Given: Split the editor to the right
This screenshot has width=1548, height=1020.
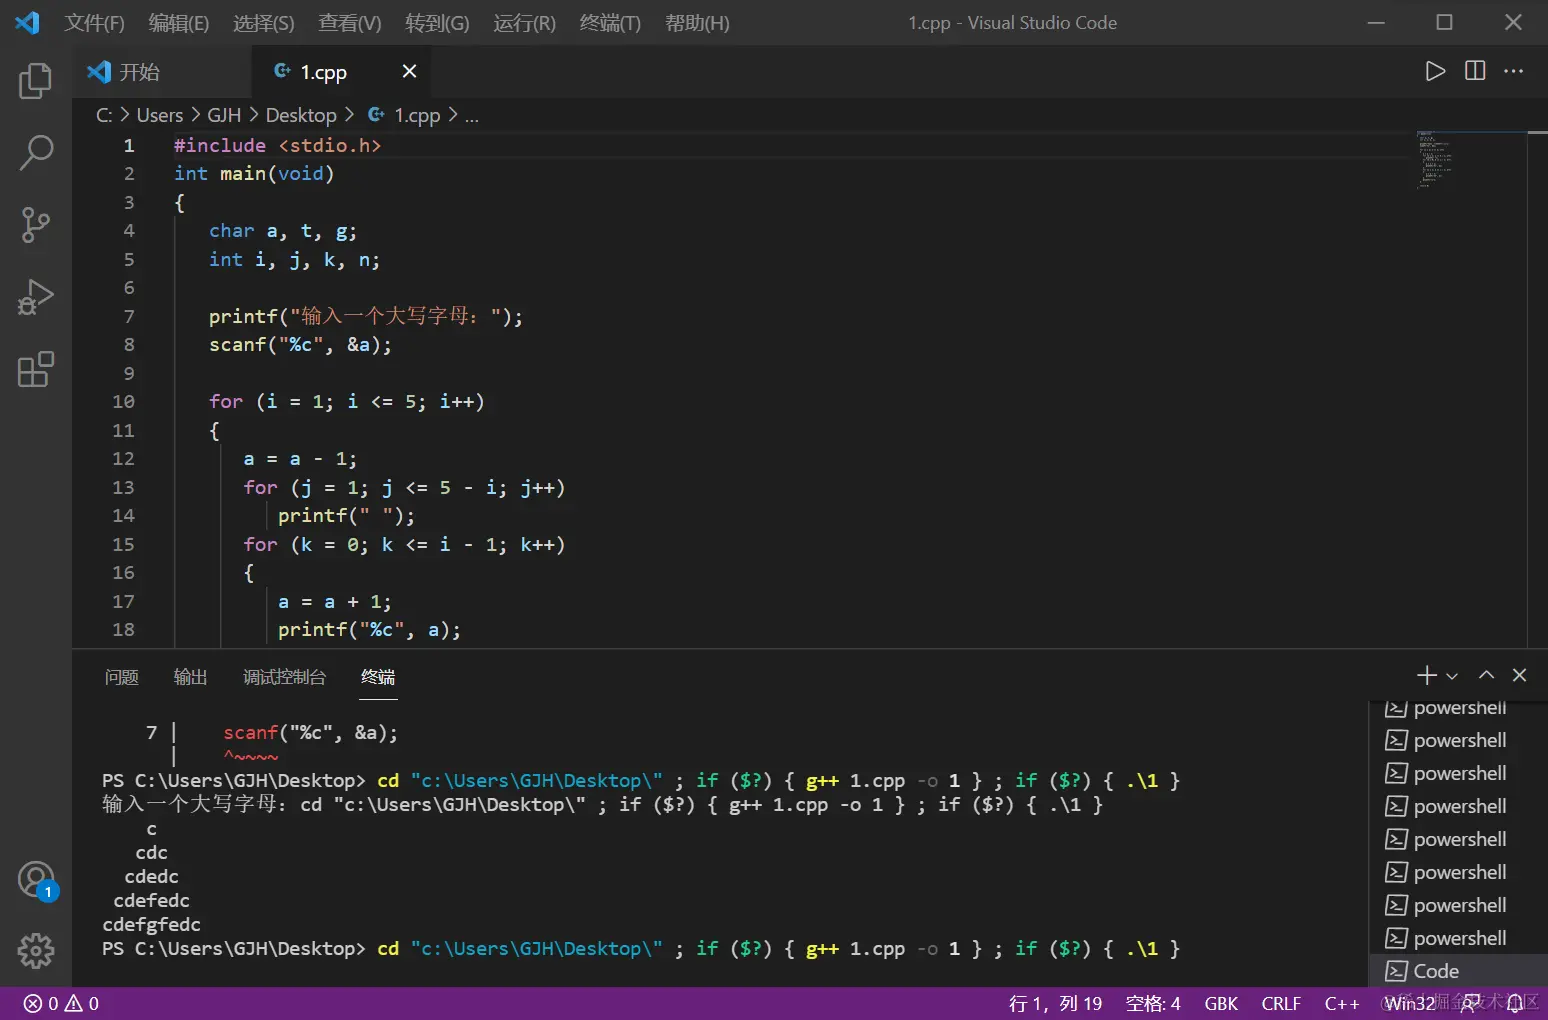Looking at the screenshot, I should coord(1475,71).
